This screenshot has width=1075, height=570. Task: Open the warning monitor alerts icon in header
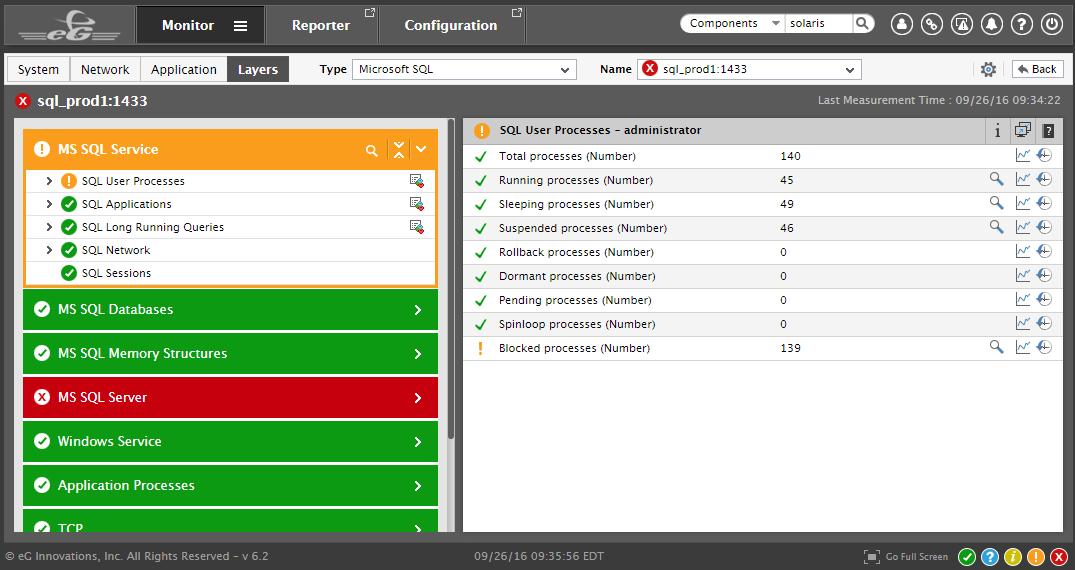coord(962,24)
